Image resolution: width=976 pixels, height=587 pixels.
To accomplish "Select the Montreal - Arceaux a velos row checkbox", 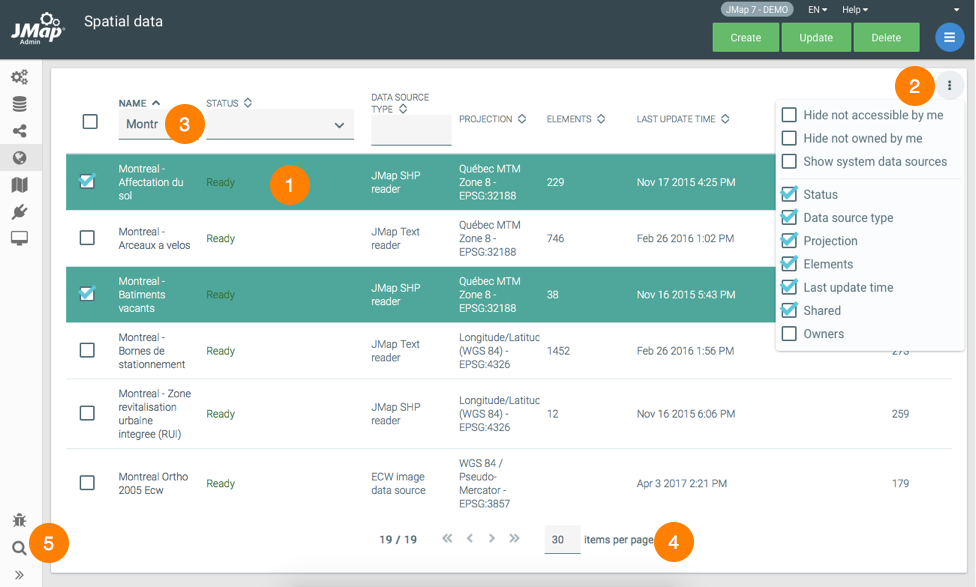I will (88, 238).
